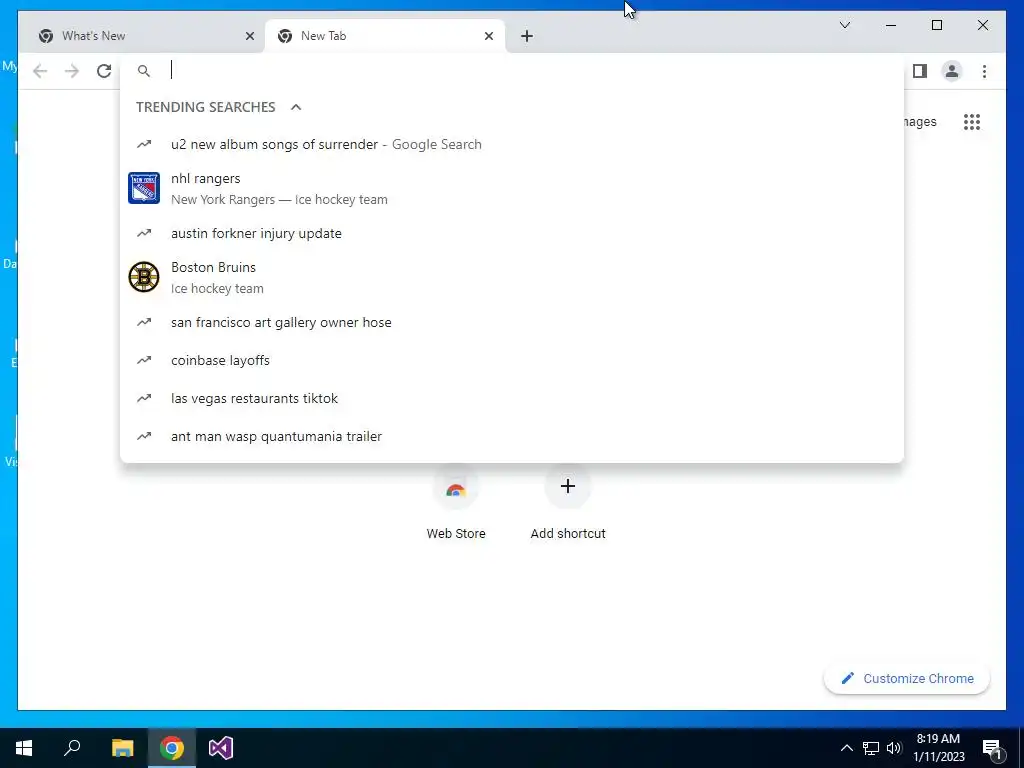Close the New Tab tab
Viewport: 1024px width, 768px height.
click(x=488, y=36)
